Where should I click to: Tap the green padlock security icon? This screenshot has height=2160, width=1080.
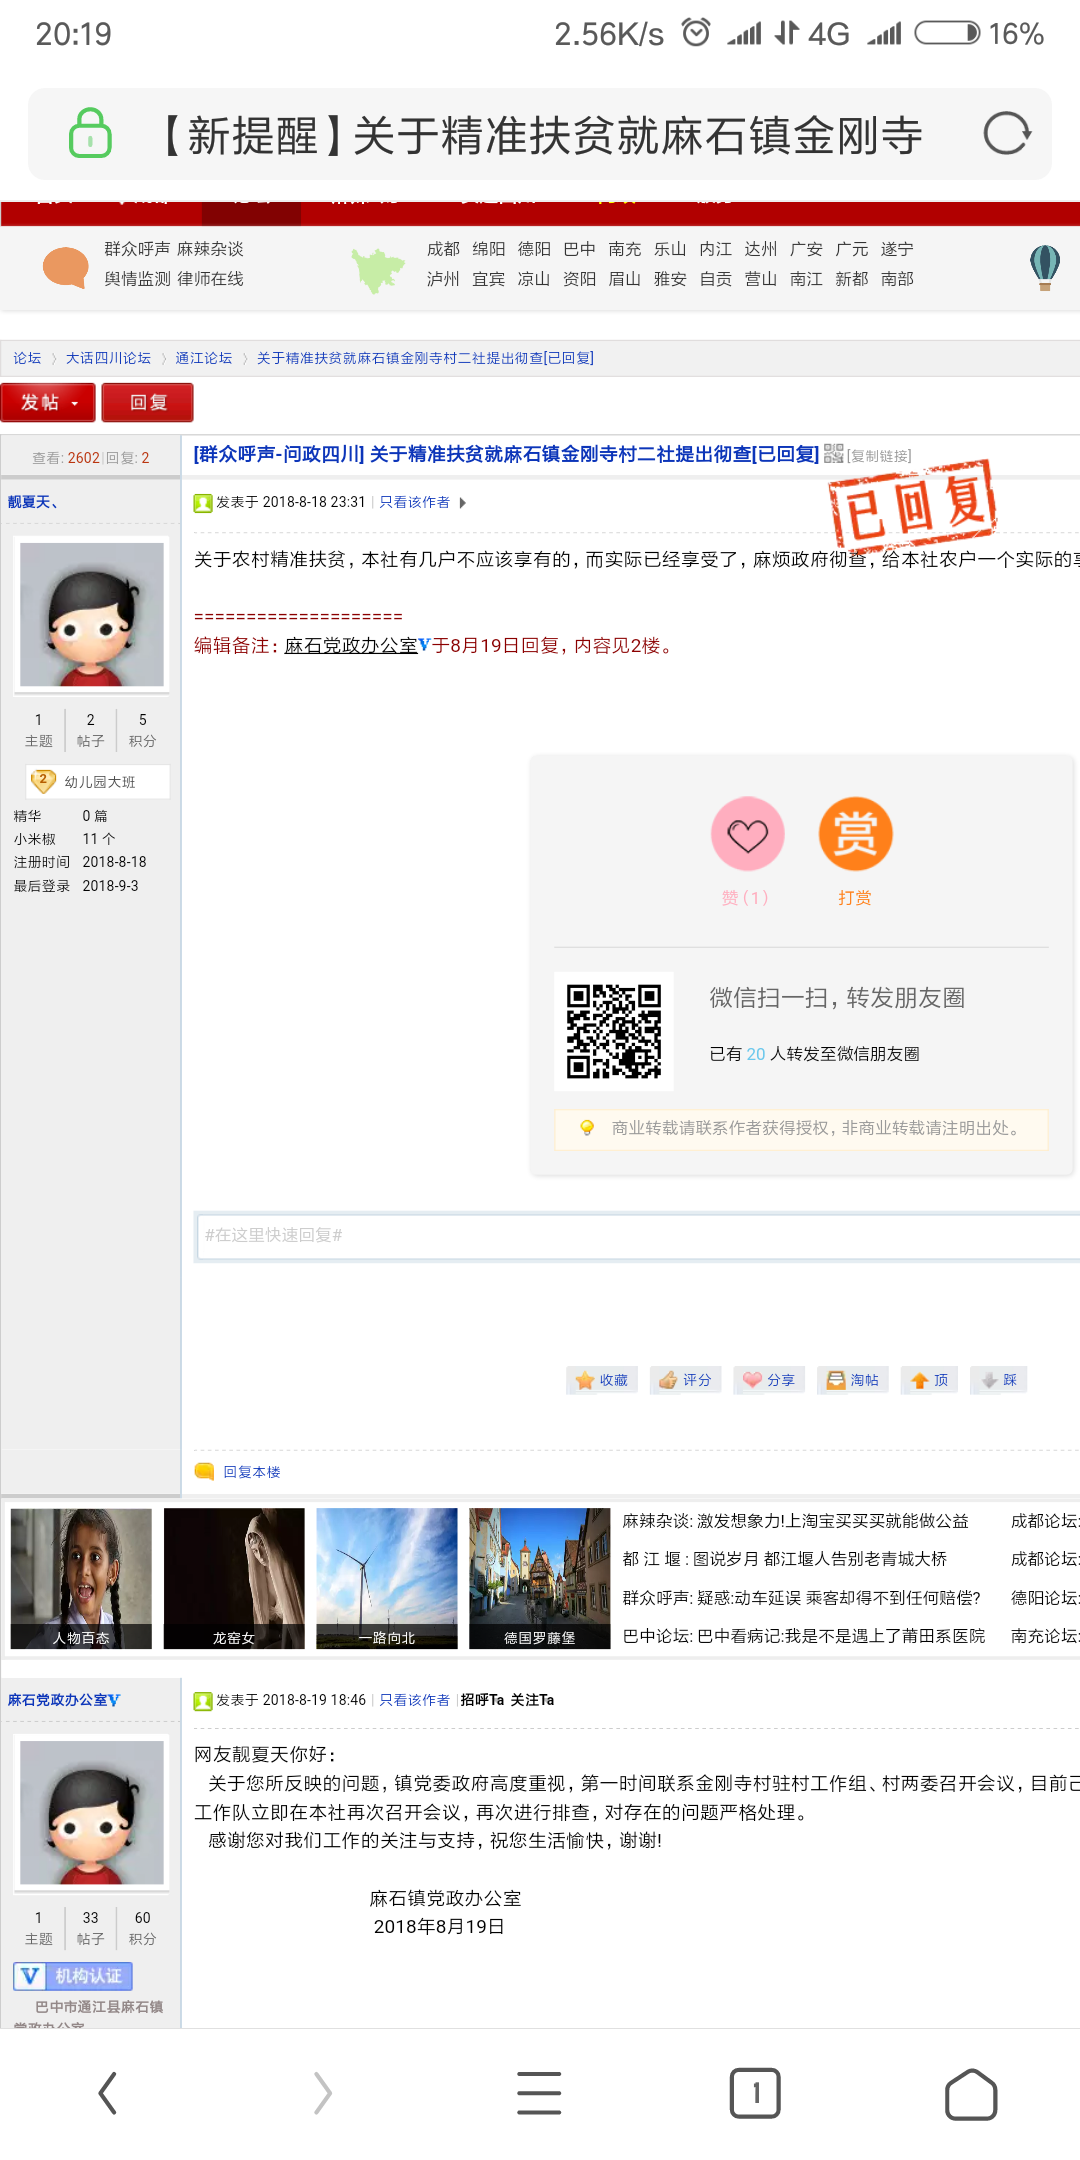click(x=90, y=133)
